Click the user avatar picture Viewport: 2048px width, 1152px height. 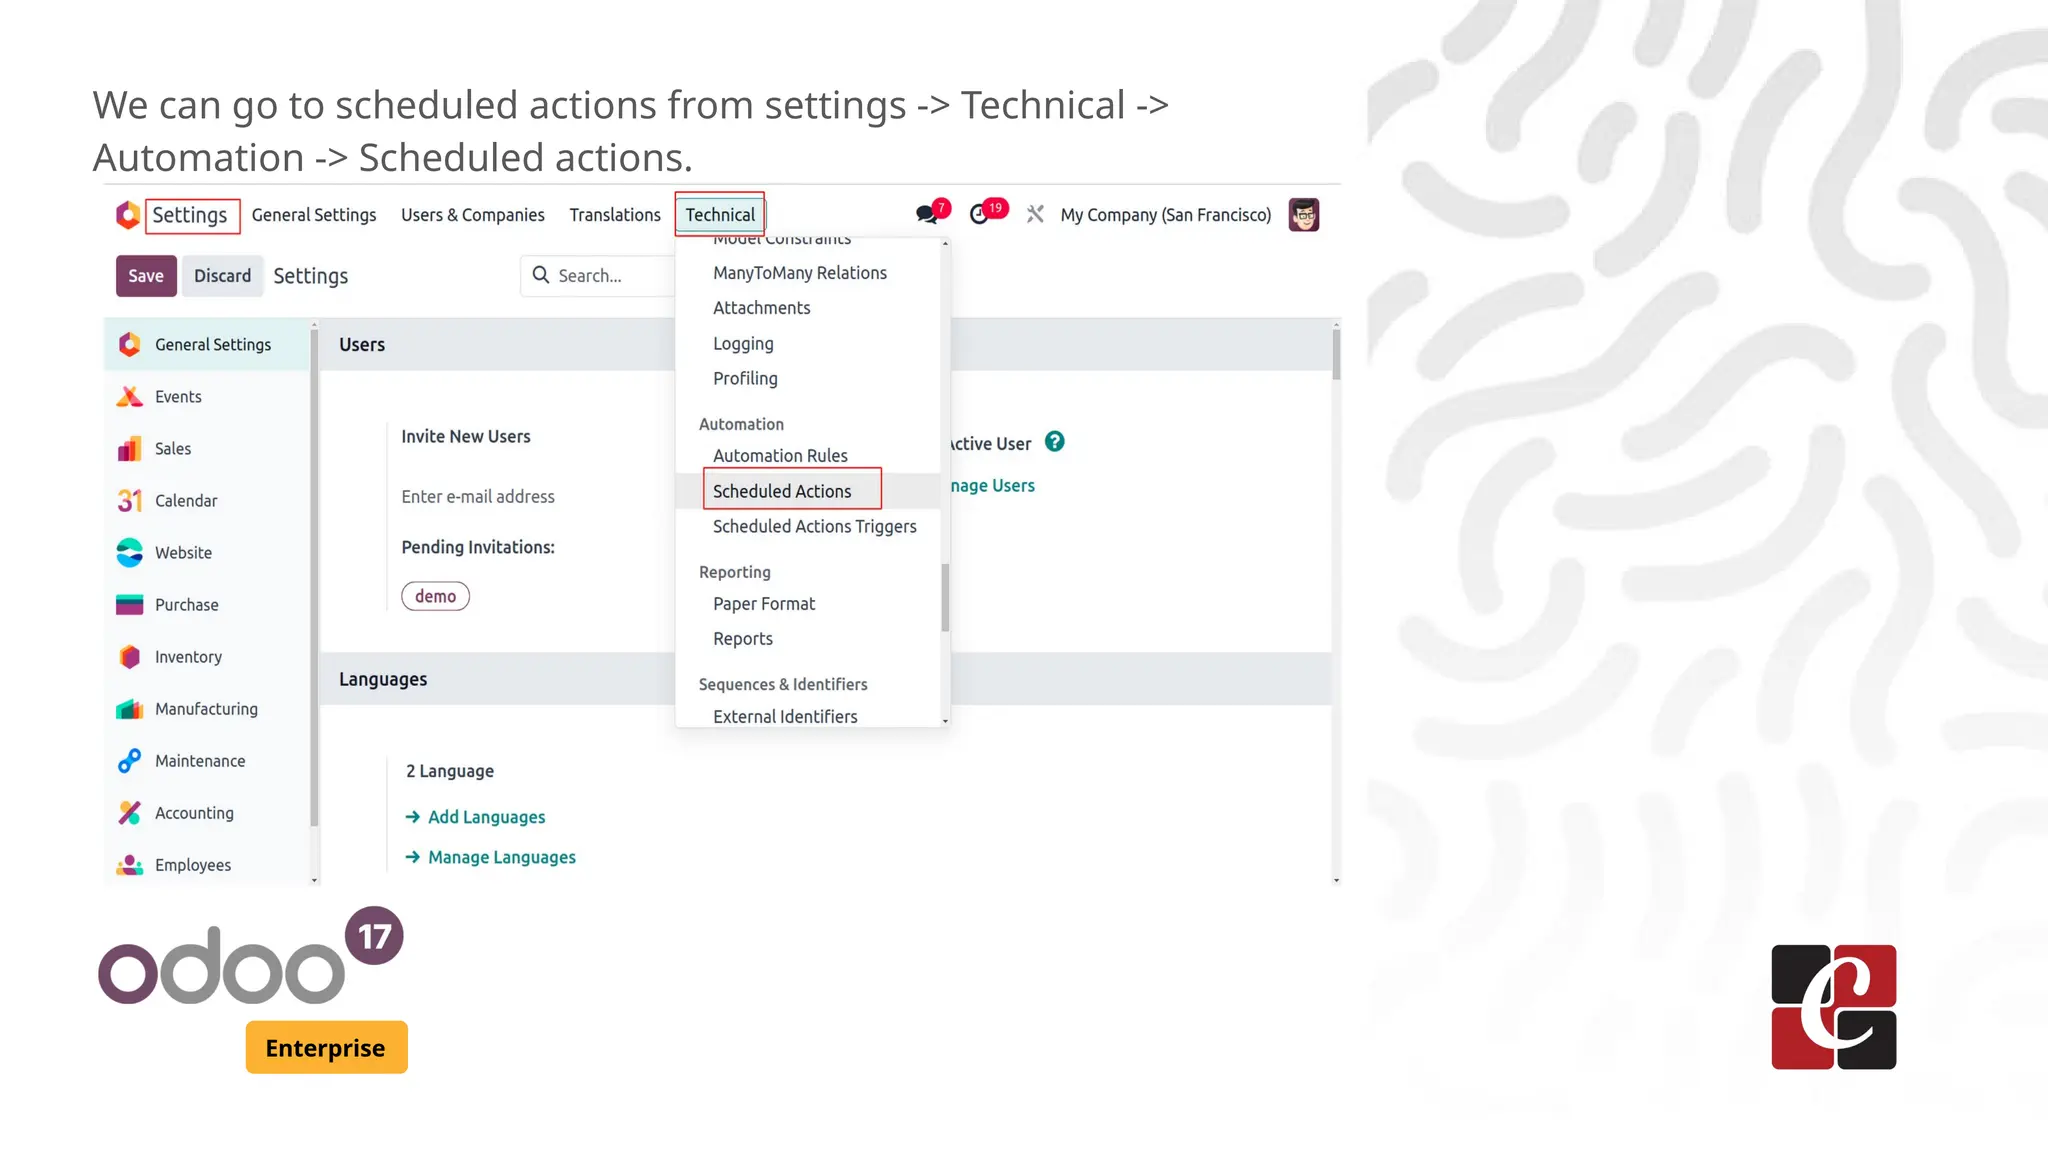pos(1303,215)
